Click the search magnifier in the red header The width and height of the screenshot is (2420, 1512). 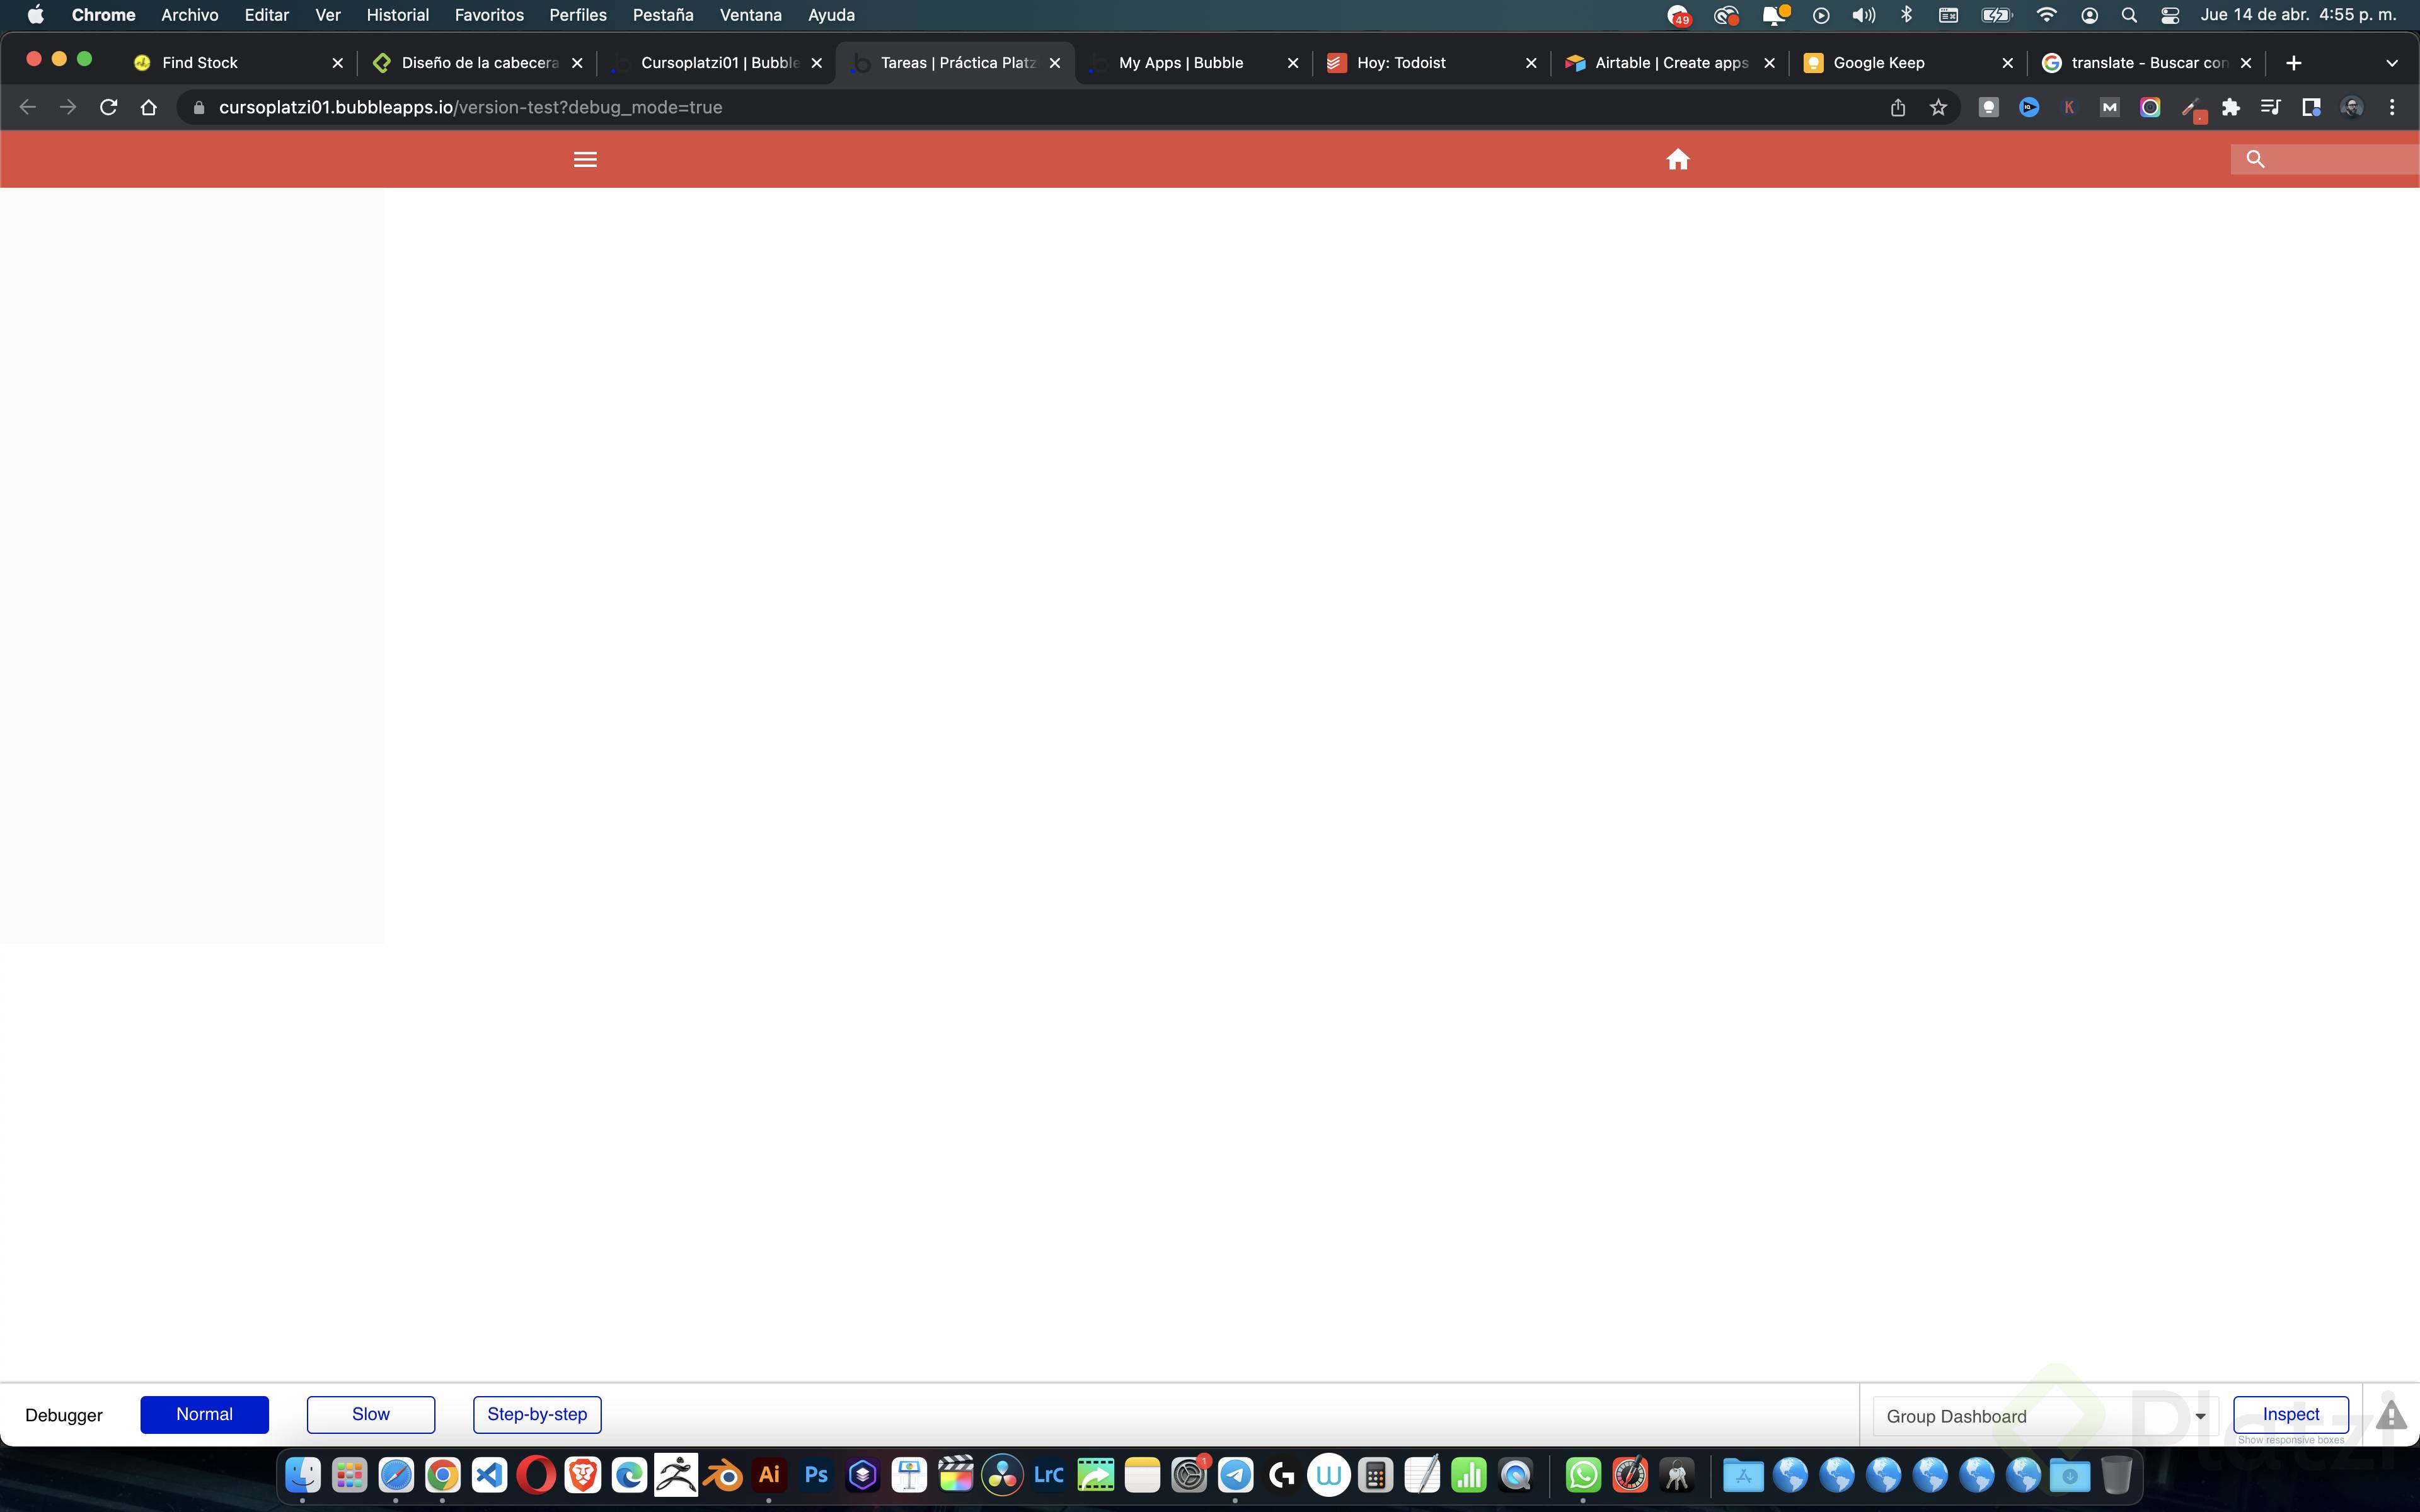(2256, 159)
